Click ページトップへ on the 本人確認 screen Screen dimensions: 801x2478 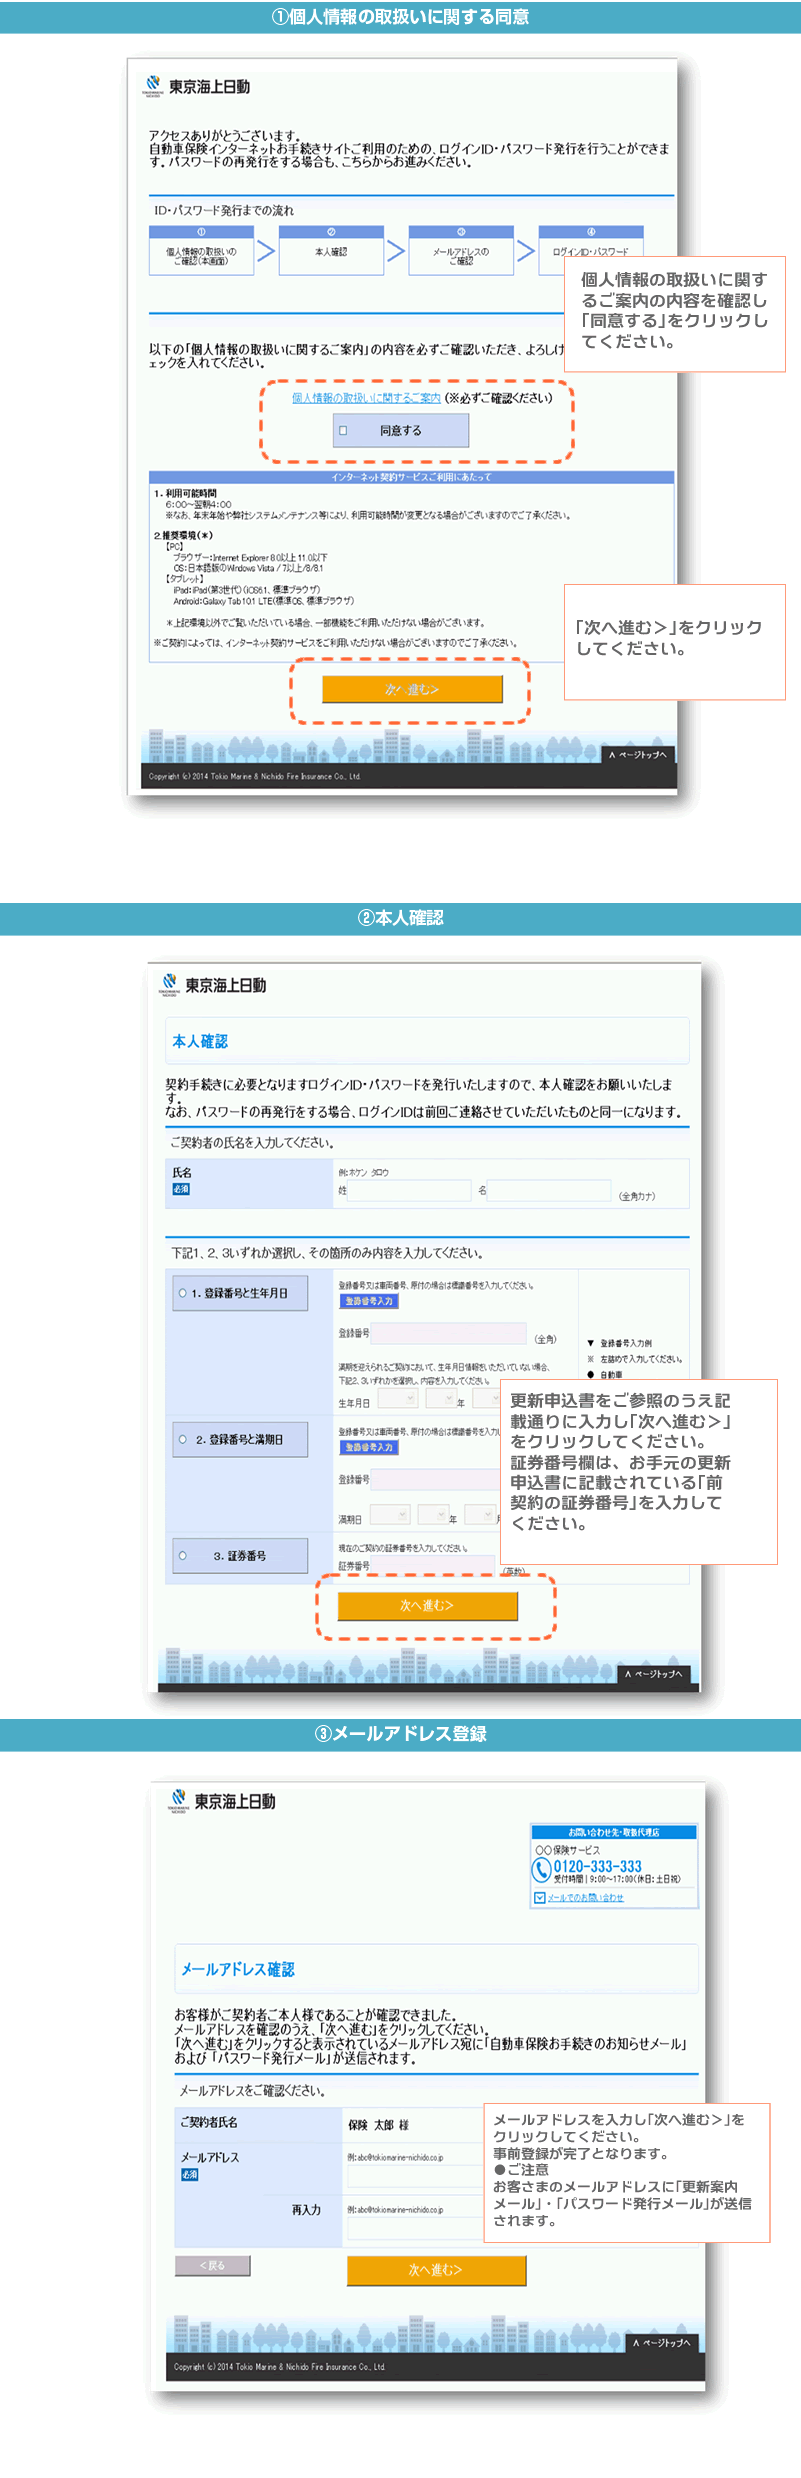click(653, 1673)
